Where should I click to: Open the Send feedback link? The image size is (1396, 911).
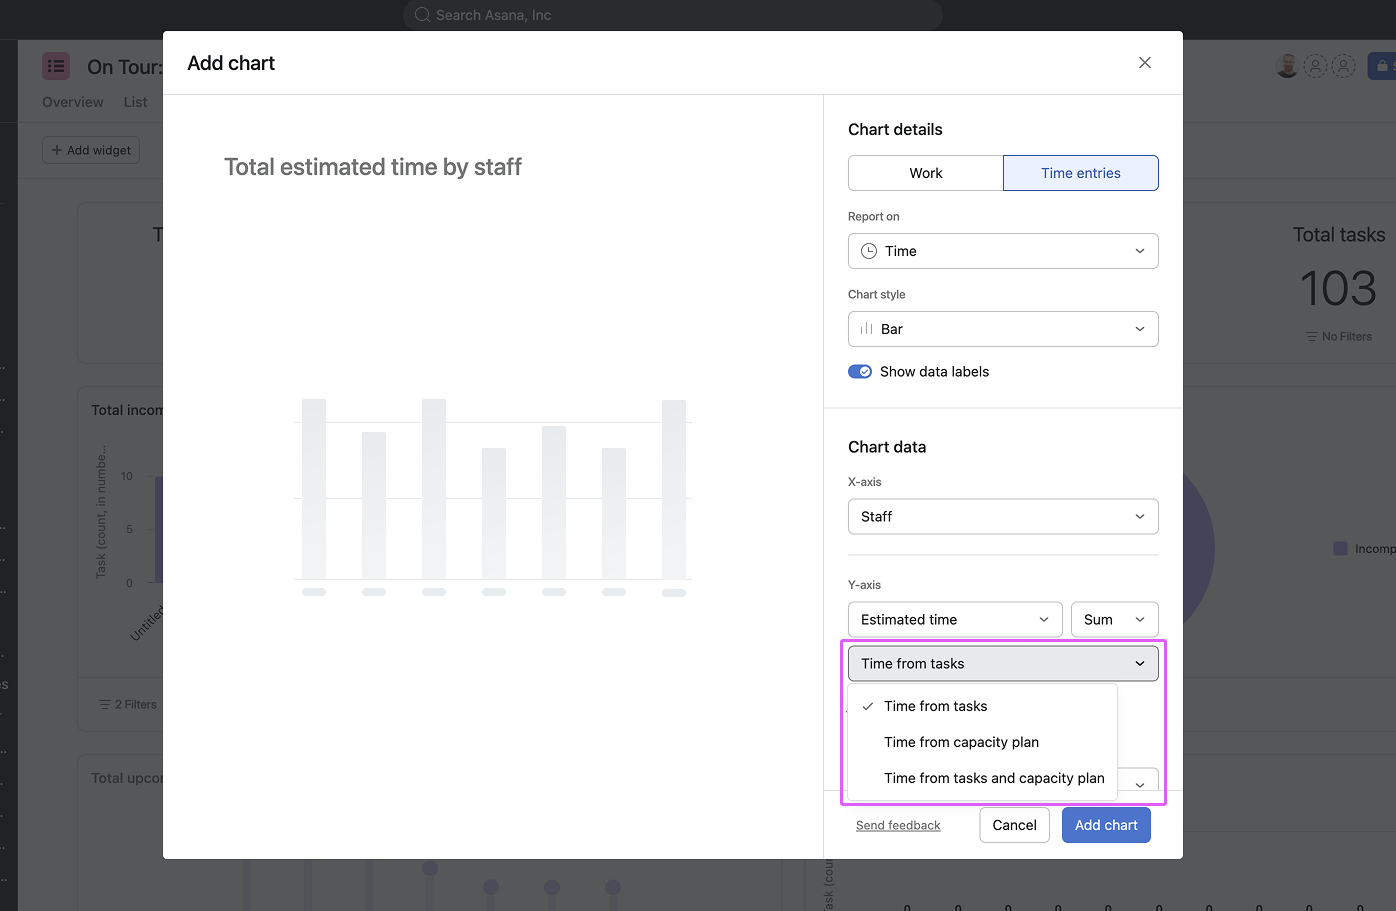coord(898,826)
